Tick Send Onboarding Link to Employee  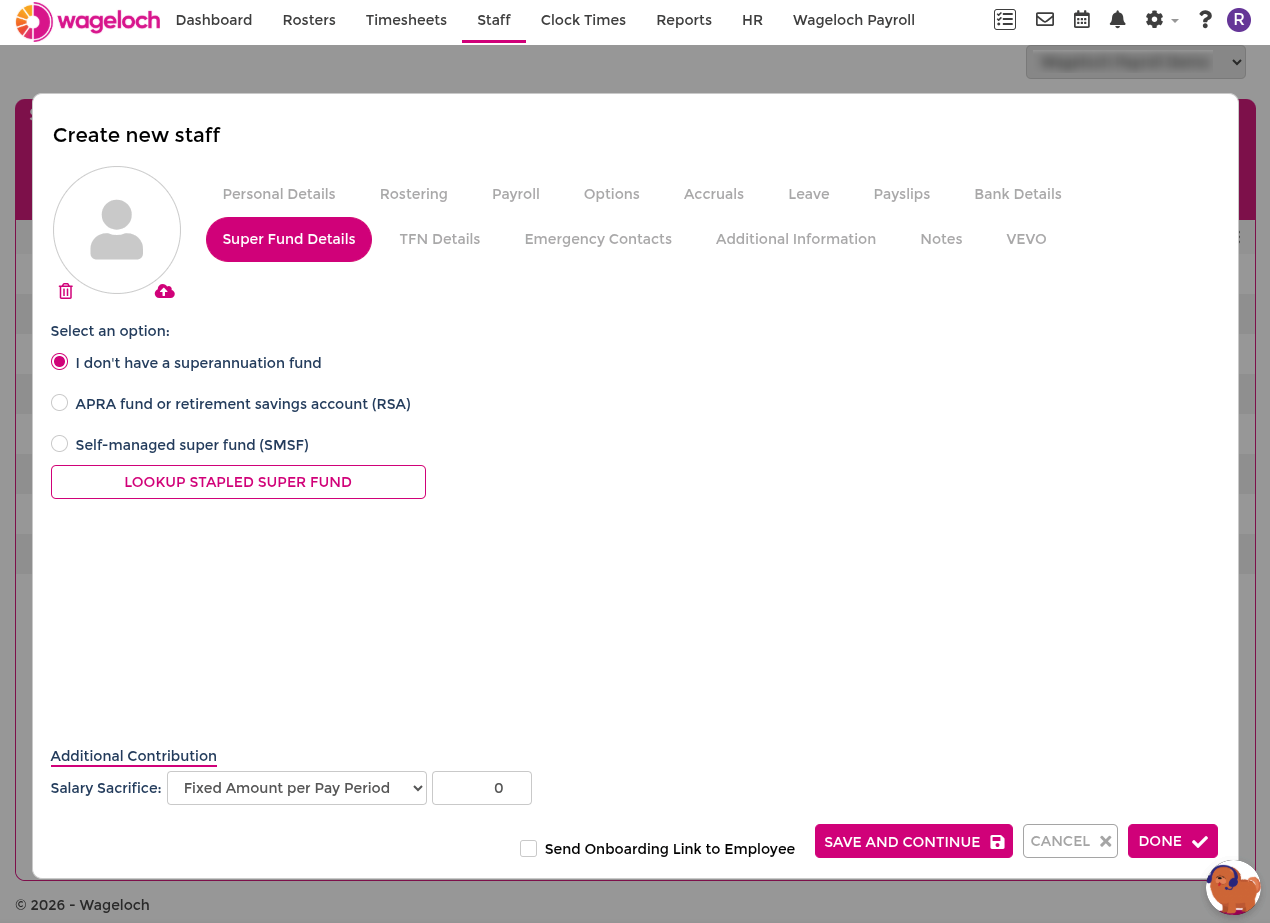tap(529, 849)
